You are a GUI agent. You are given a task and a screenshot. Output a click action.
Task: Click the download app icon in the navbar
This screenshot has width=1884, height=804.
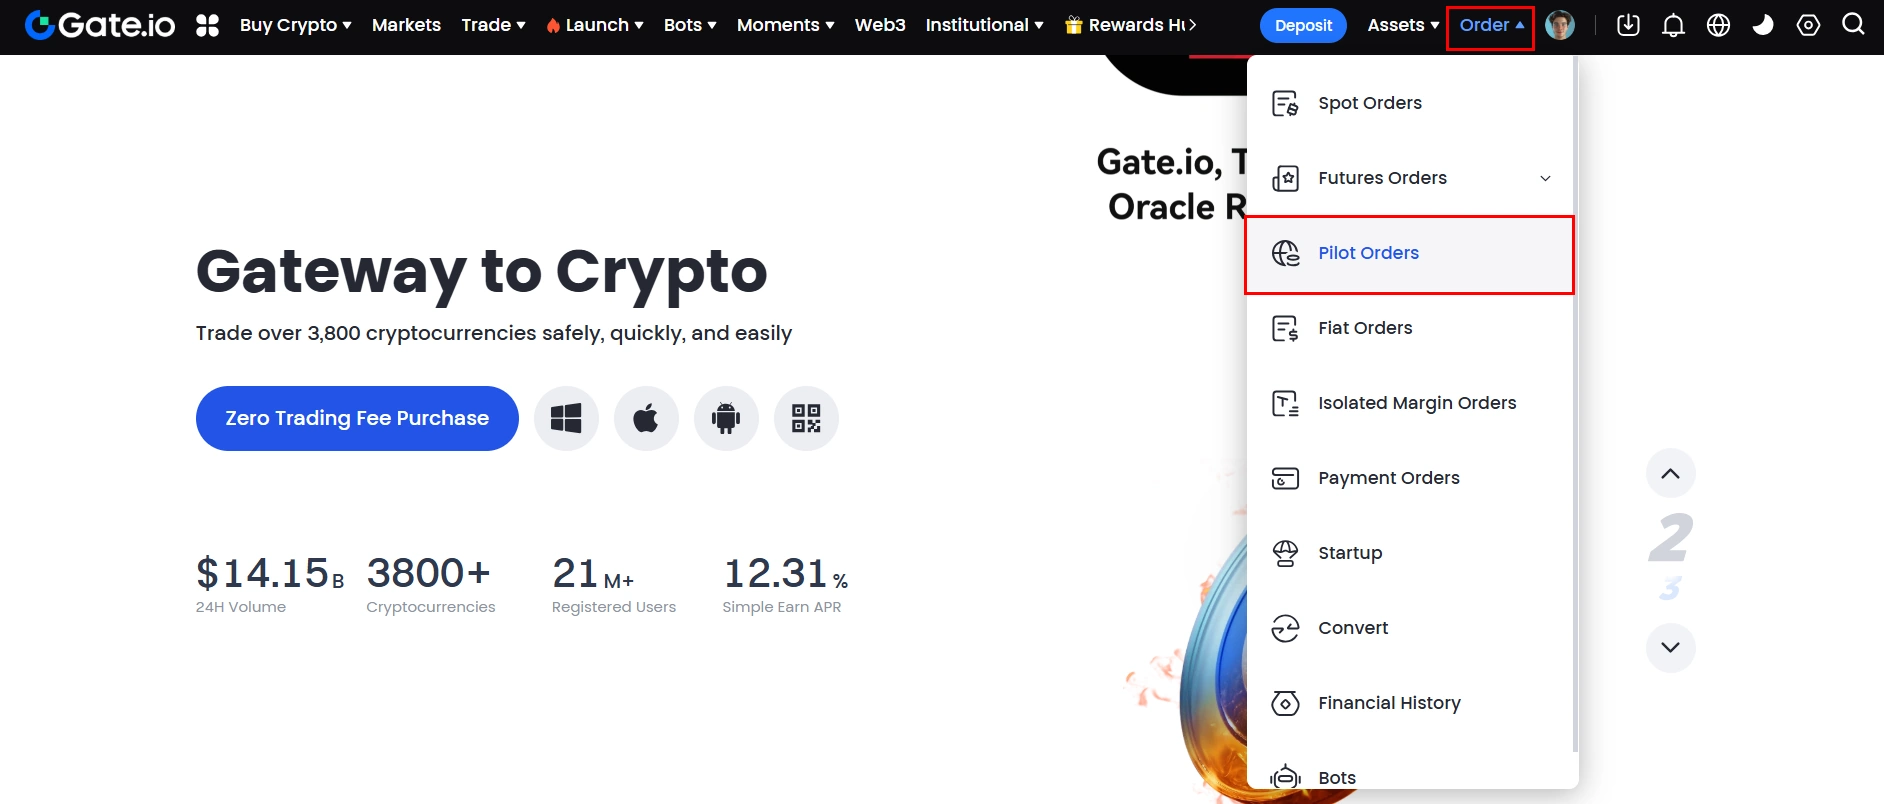pos(1628,25)
